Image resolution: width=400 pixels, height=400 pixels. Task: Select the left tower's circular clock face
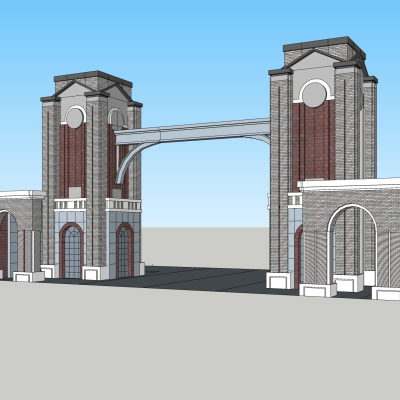click(x=75, y=118)
